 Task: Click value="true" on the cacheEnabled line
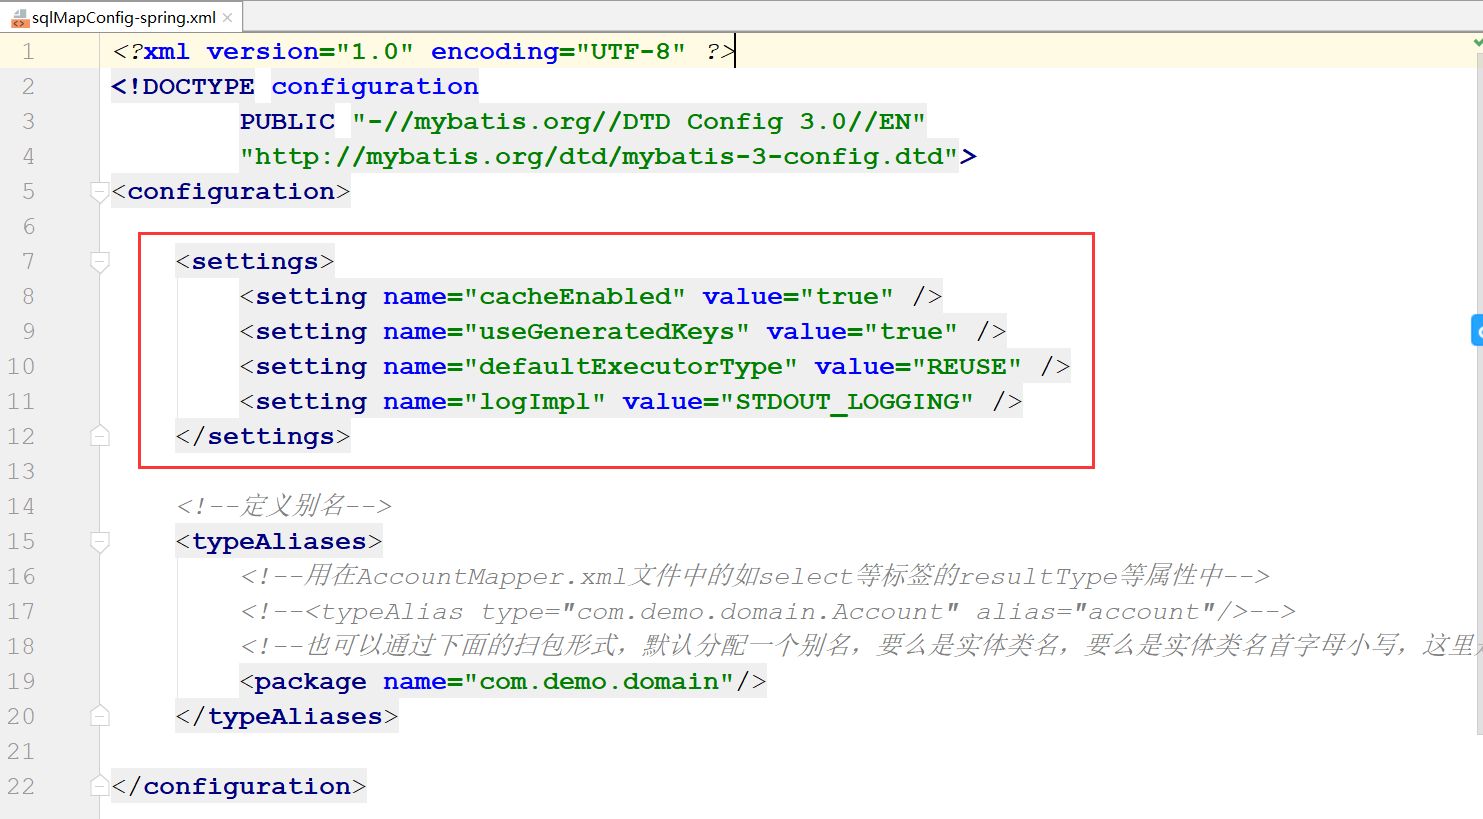pos(798,297)
